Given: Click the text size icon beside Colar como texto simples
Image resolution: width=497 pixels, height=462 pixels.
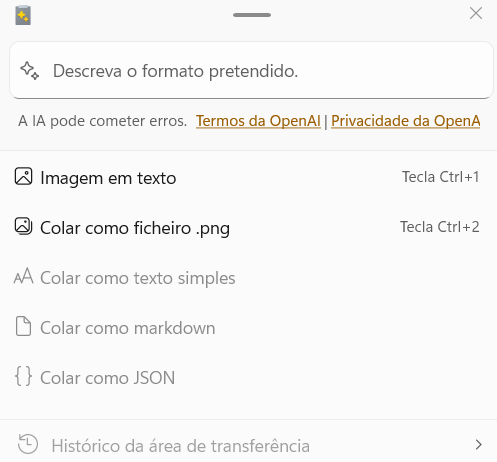Looking at the screenshot, I should click(x=23, y=276).
